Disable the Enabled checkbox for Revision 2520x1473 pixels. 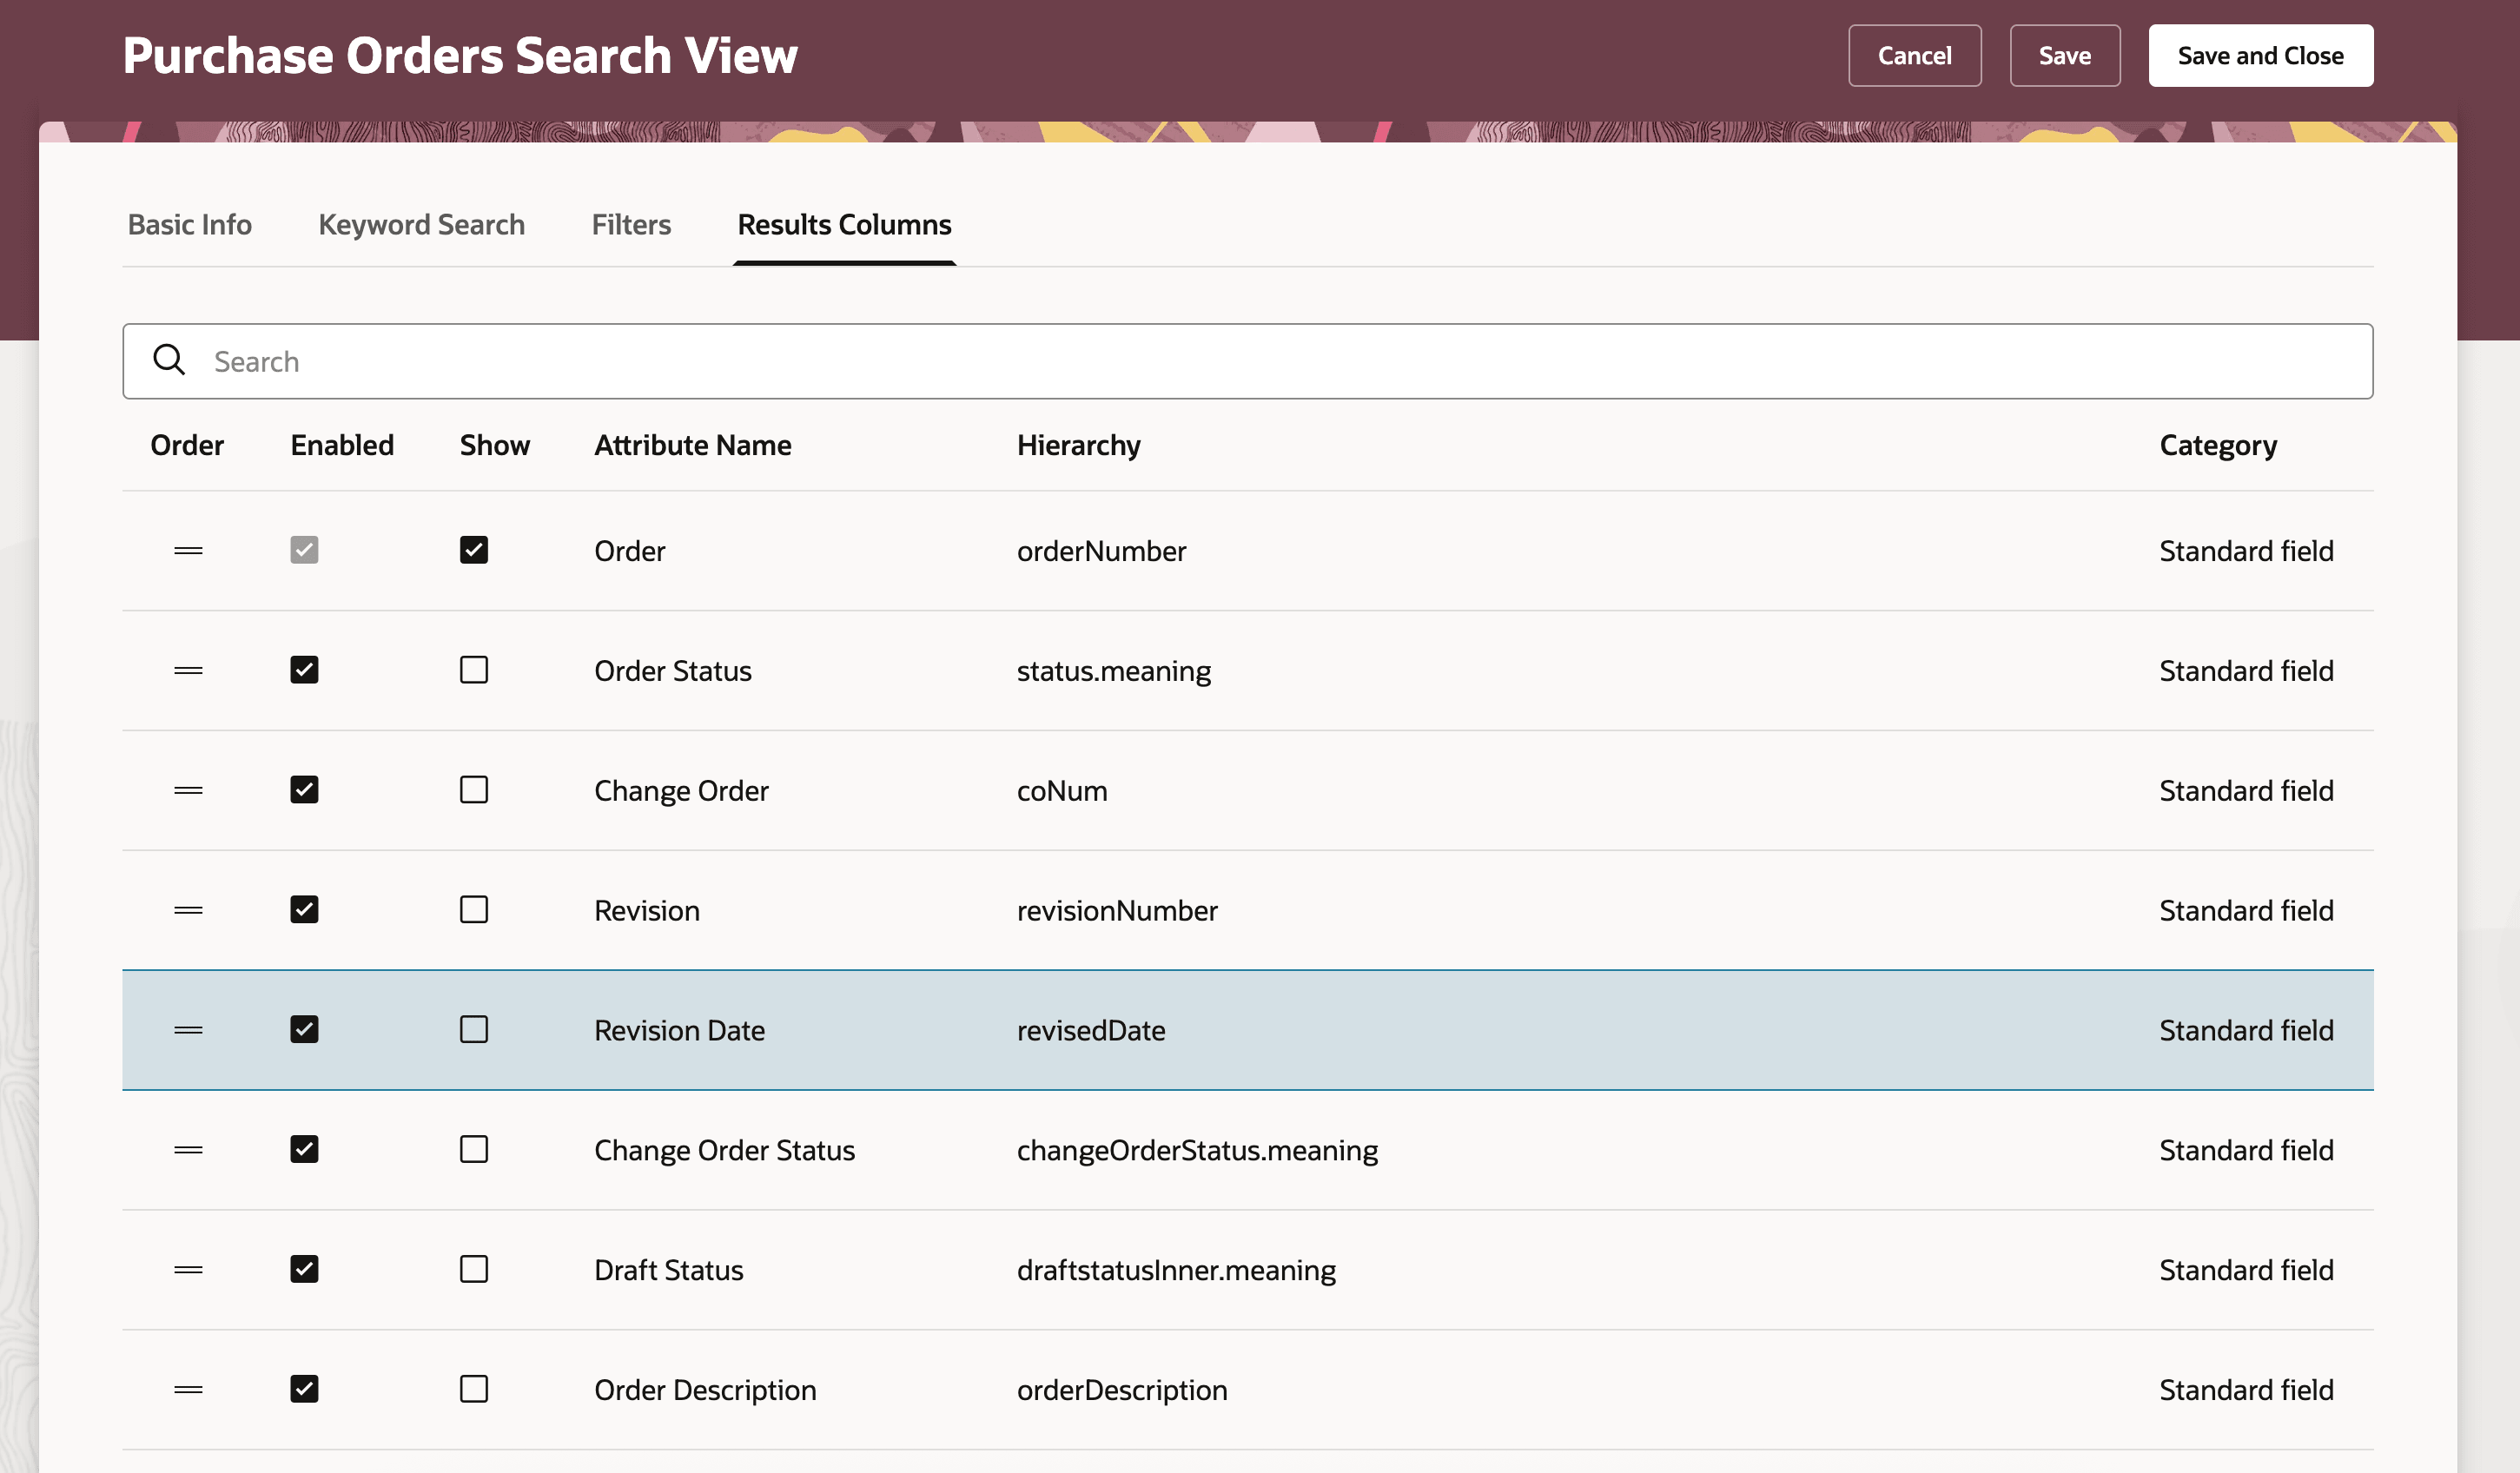[x=304, y=910]
